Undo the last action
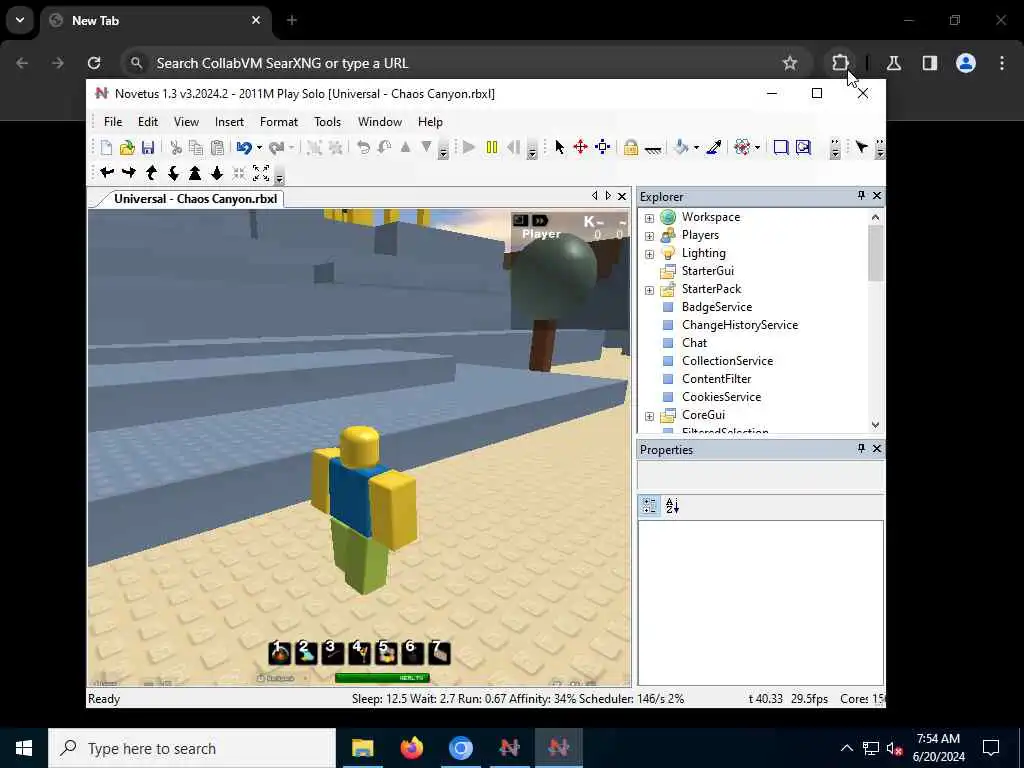The width and height of the screenshot is (1024, 768). (244, 148)
